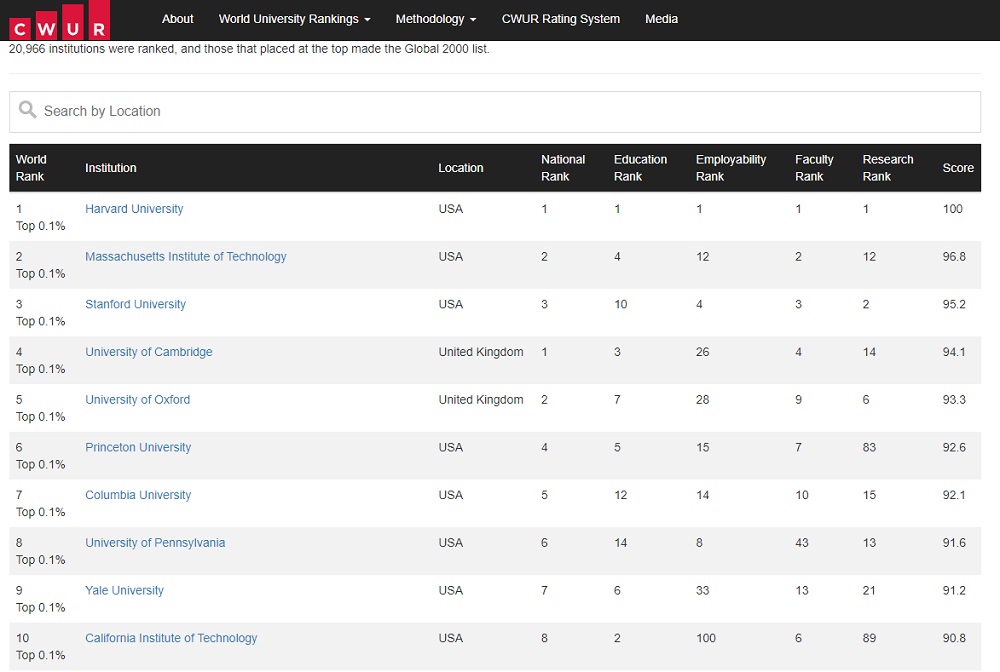1000x672 pixels.
Task: Open Massachusetts Institute of Technology link
Action: pyautogui.click(x=185, y=257)
